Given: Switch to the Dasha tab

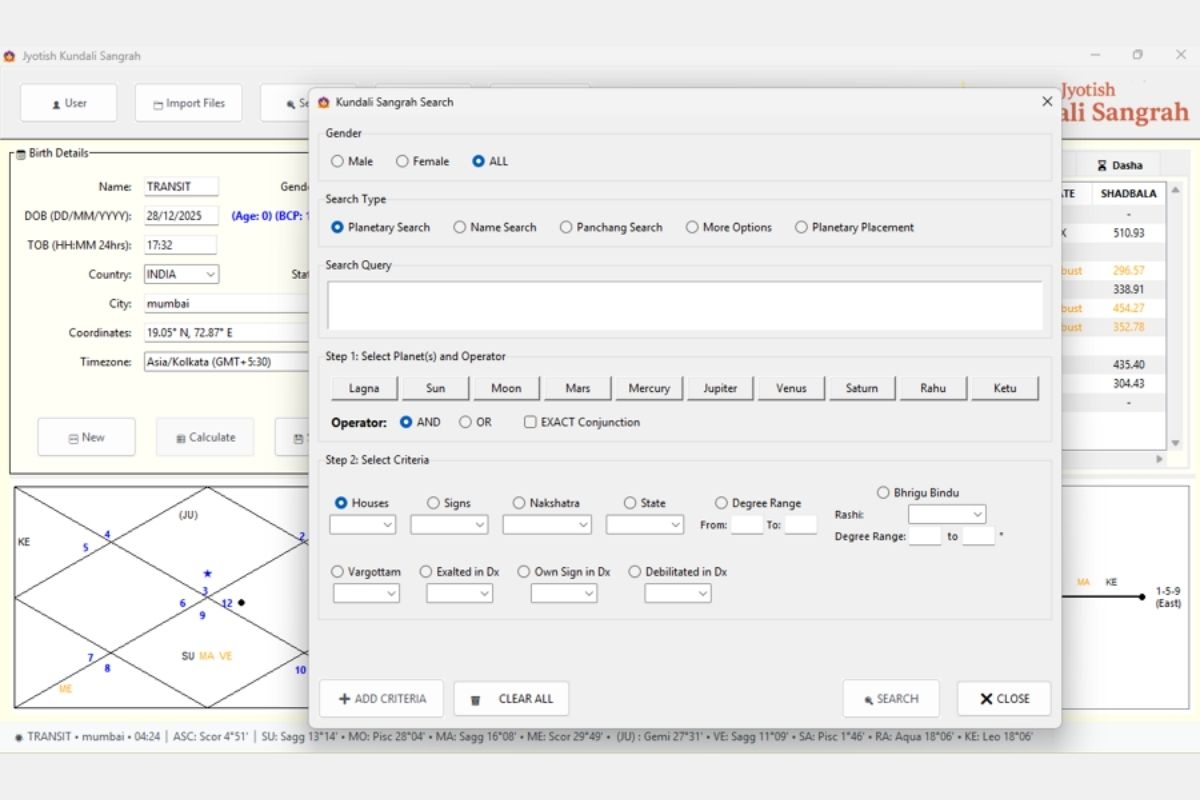Looking at the screenshot, I should click(x=1119, y=165).
